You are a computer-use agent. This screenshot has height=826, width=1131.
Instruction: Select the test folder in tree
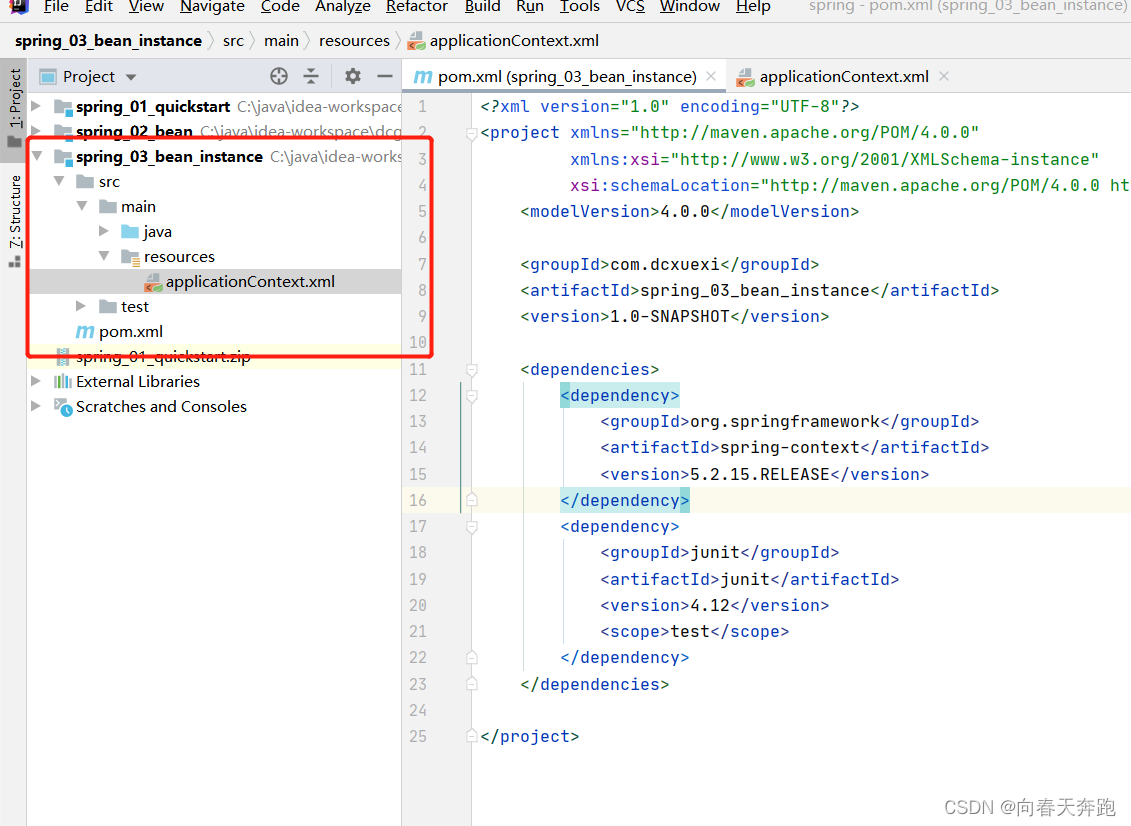tap(135, 307)
